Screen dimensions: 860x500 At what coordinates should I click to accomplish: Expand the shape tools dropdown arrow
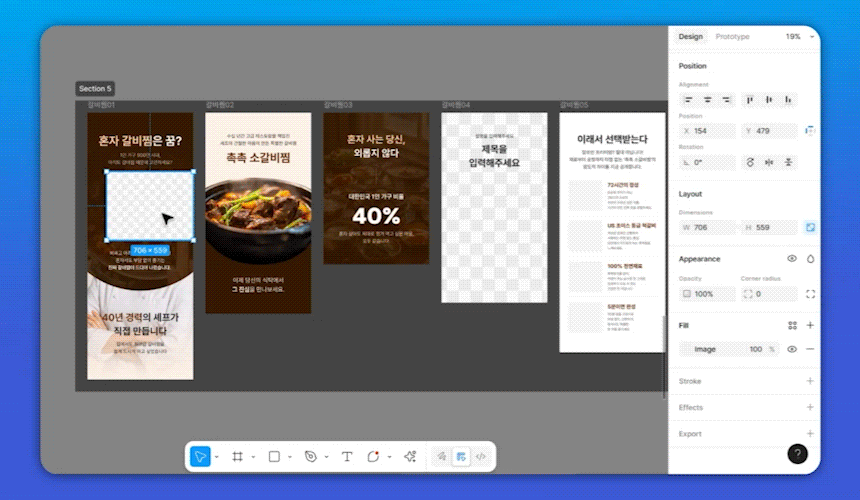pos(288,457)
